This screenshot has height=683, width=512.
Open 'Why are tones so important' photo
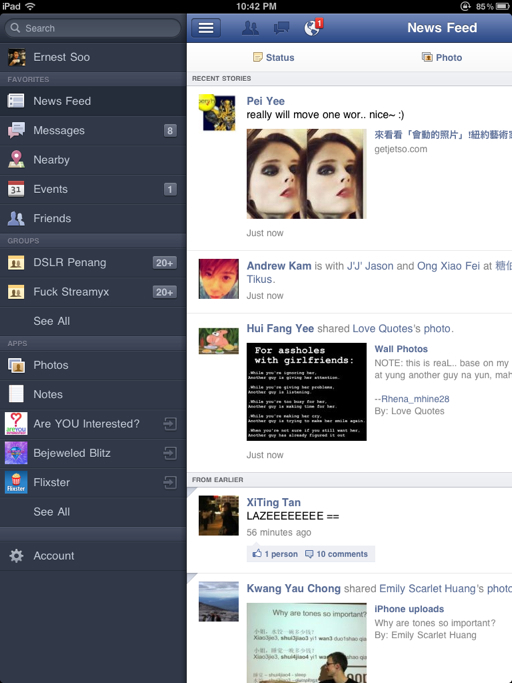click(x=306, y=642)
